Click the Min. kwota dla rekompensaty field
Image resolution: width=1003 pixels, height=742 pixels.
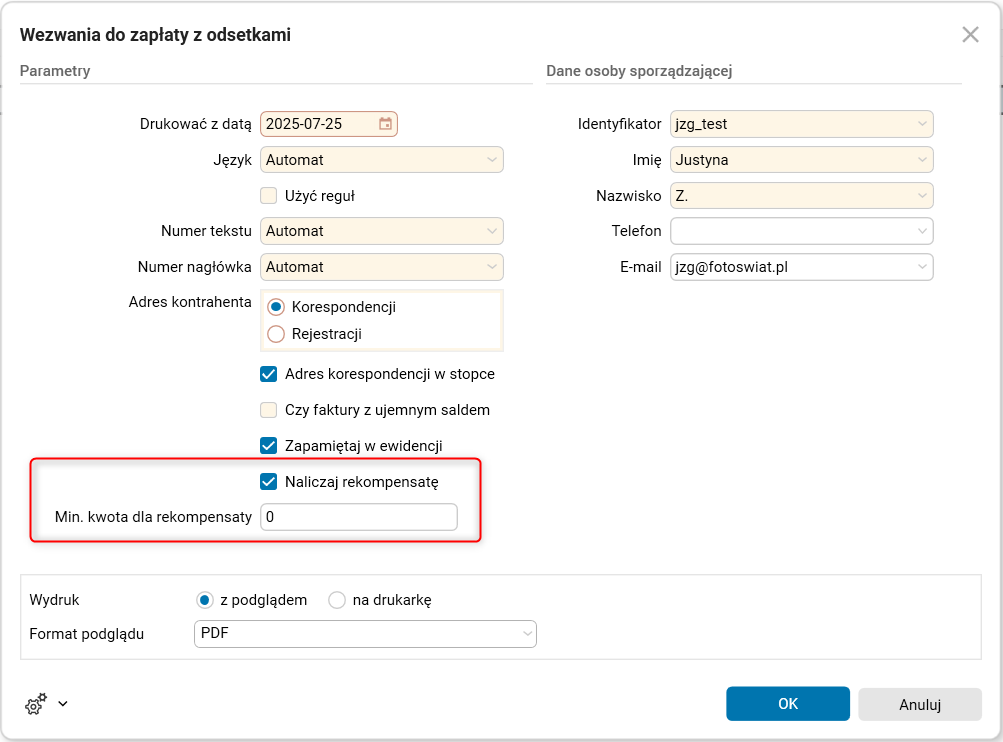[358, 517]
